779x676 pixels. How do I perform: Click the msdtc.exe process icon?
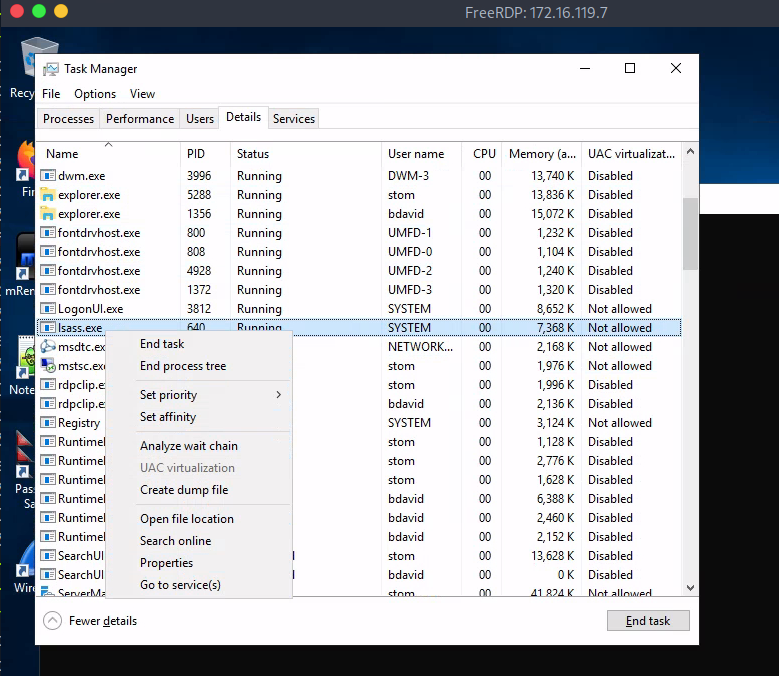pos(48,347)
